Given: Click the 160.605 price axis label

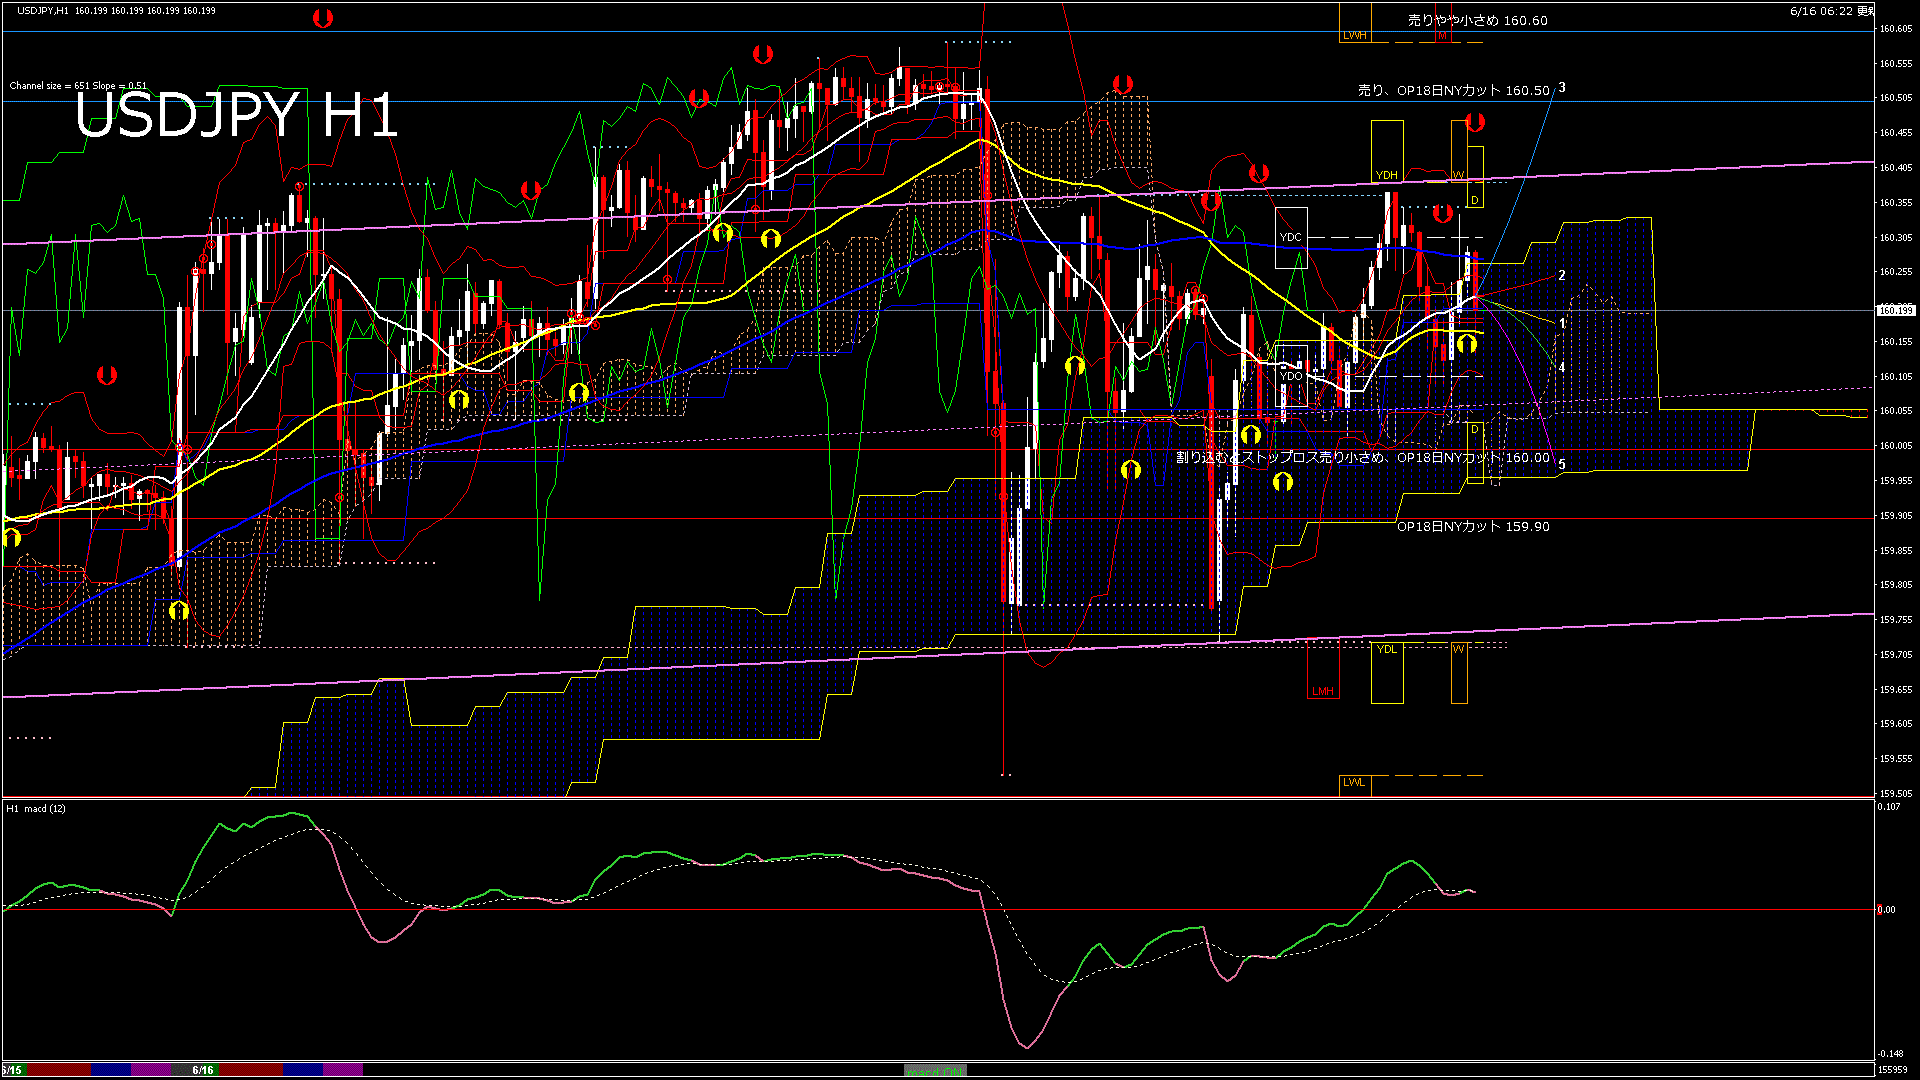Looking at the screenshot, I should [x=1896, y=29].
